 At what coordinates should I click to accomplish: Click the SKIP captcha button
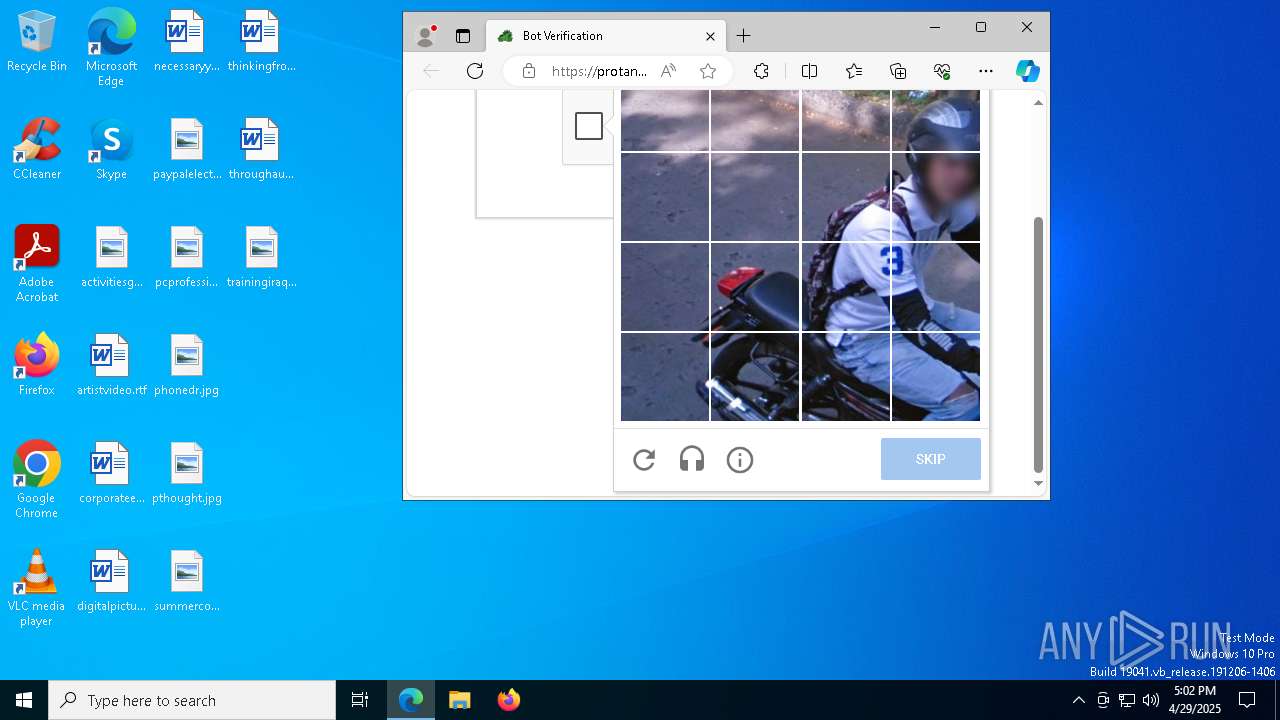(931, 459)
